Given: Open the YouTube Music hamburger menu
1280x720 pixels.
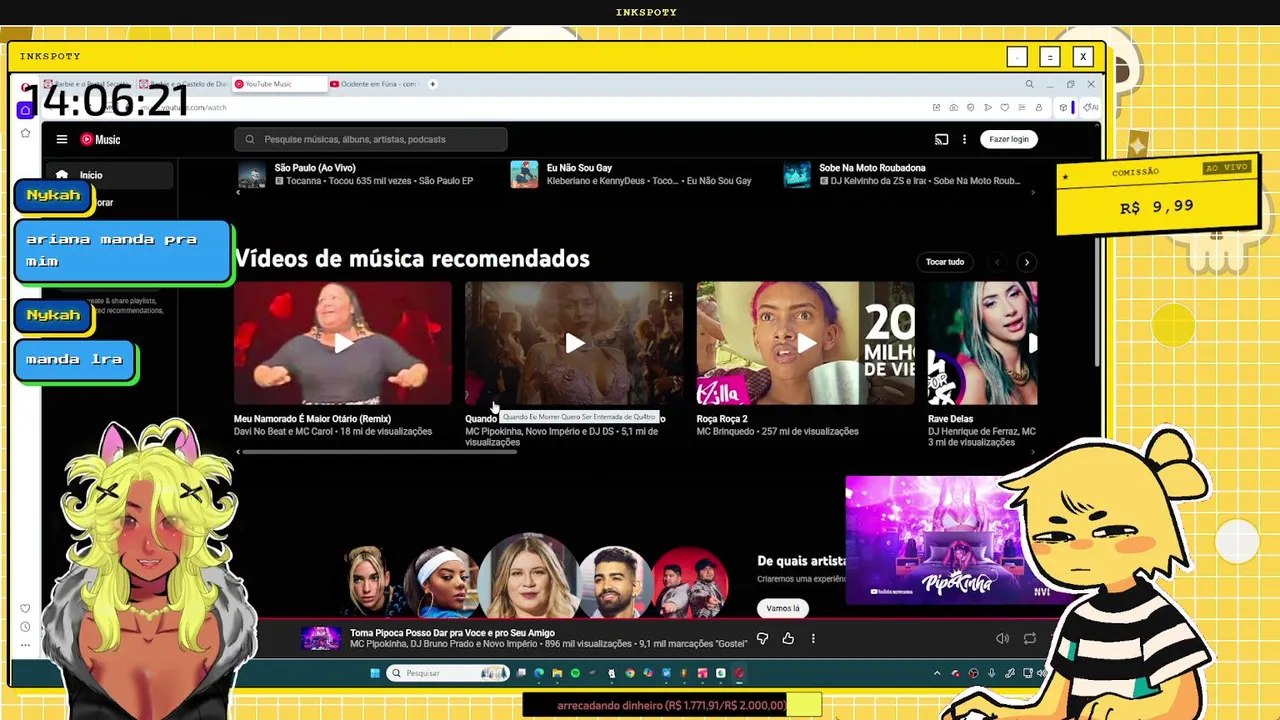Looking at the screenshot, I should tap(62, 140).
